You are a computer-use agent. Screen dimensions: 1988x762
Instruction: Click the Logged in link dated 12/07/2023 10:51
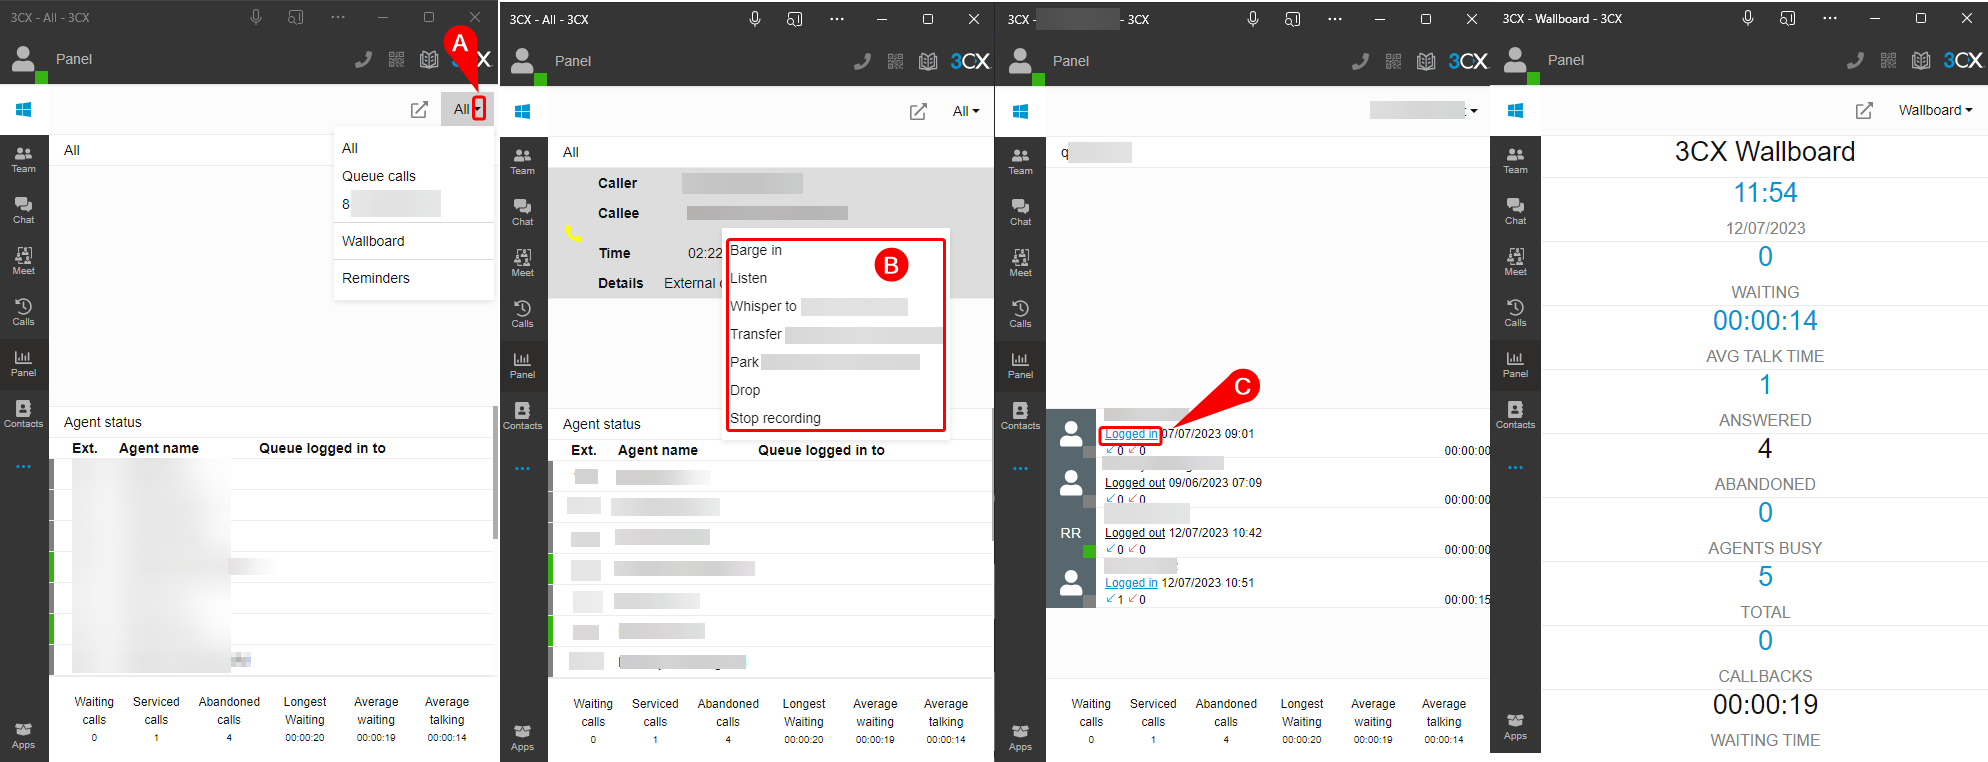pos(1131,583)
